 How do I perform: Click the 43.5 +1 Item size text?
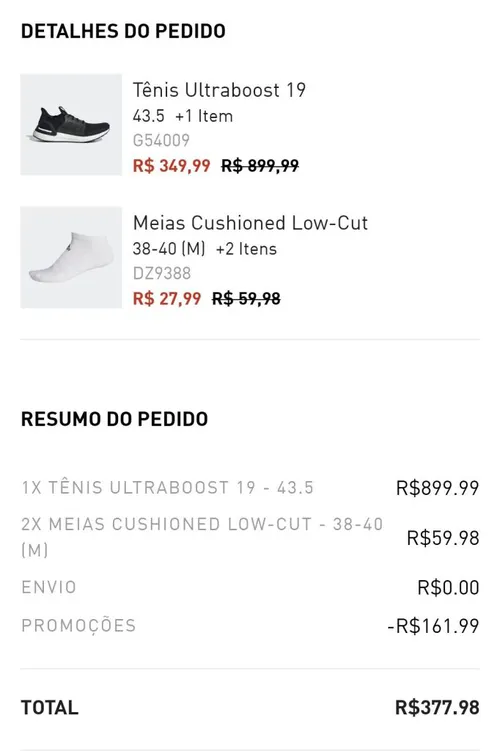(183, 116)
